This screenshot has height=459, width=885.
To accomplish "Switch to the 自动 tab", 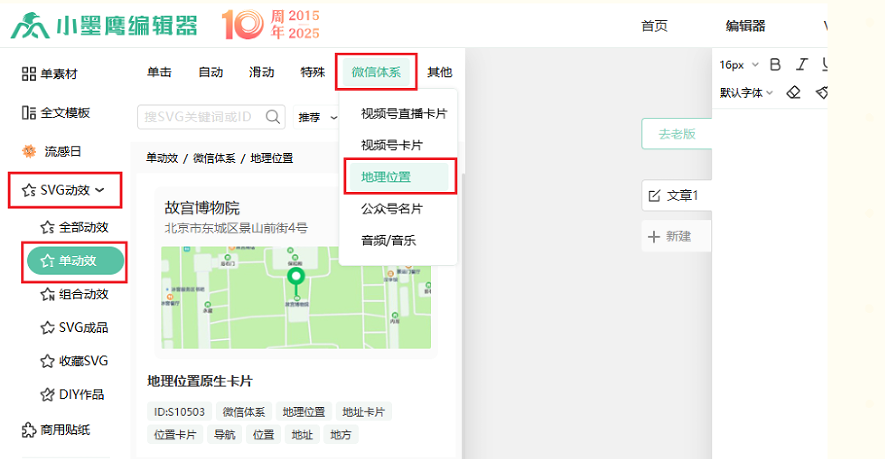I will [x=211, y=72].
